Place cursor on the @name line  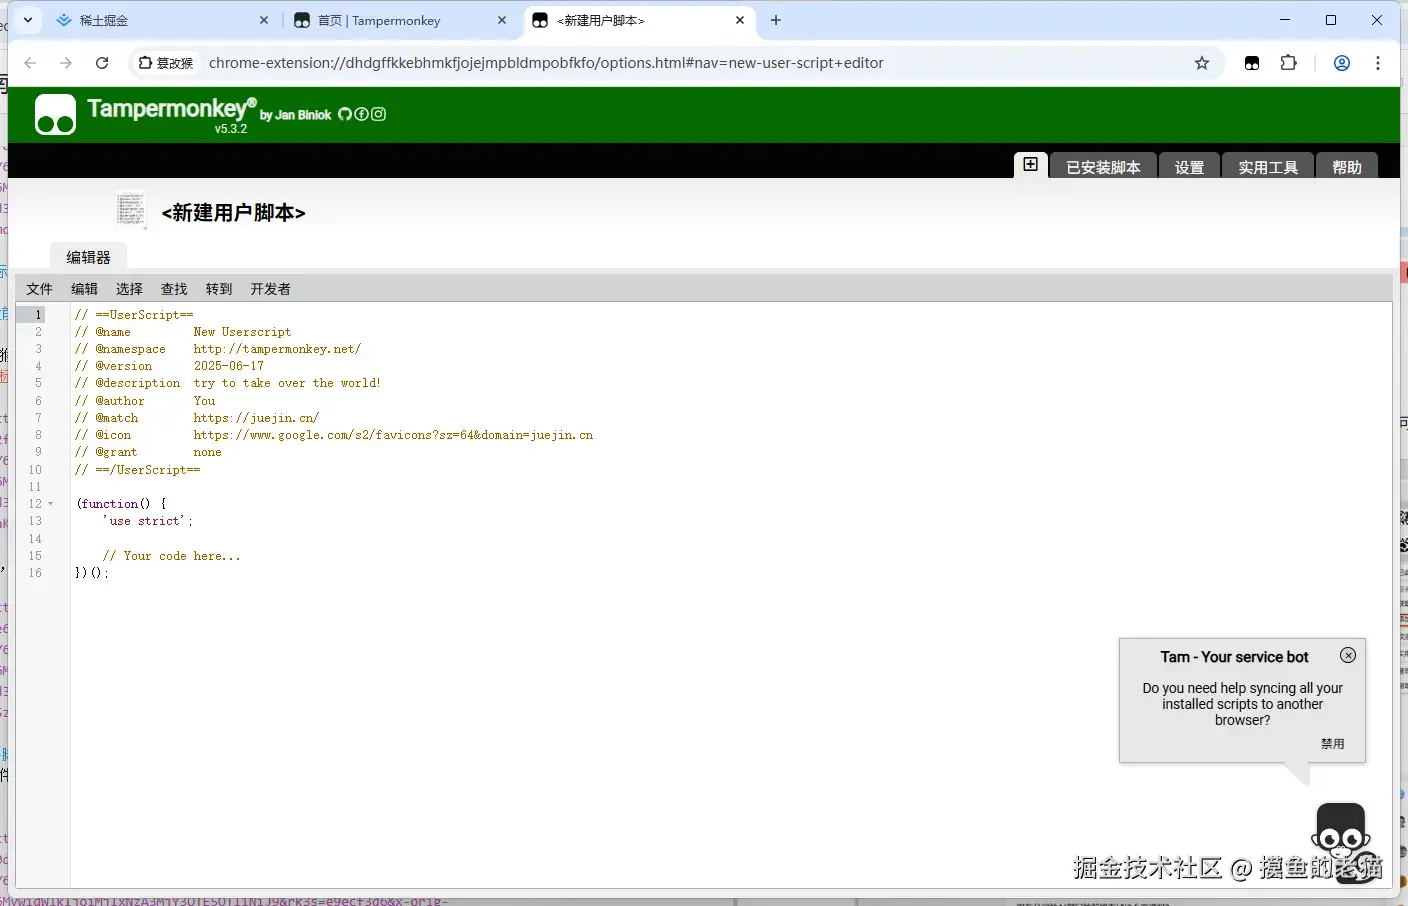(x=183, y=332)
